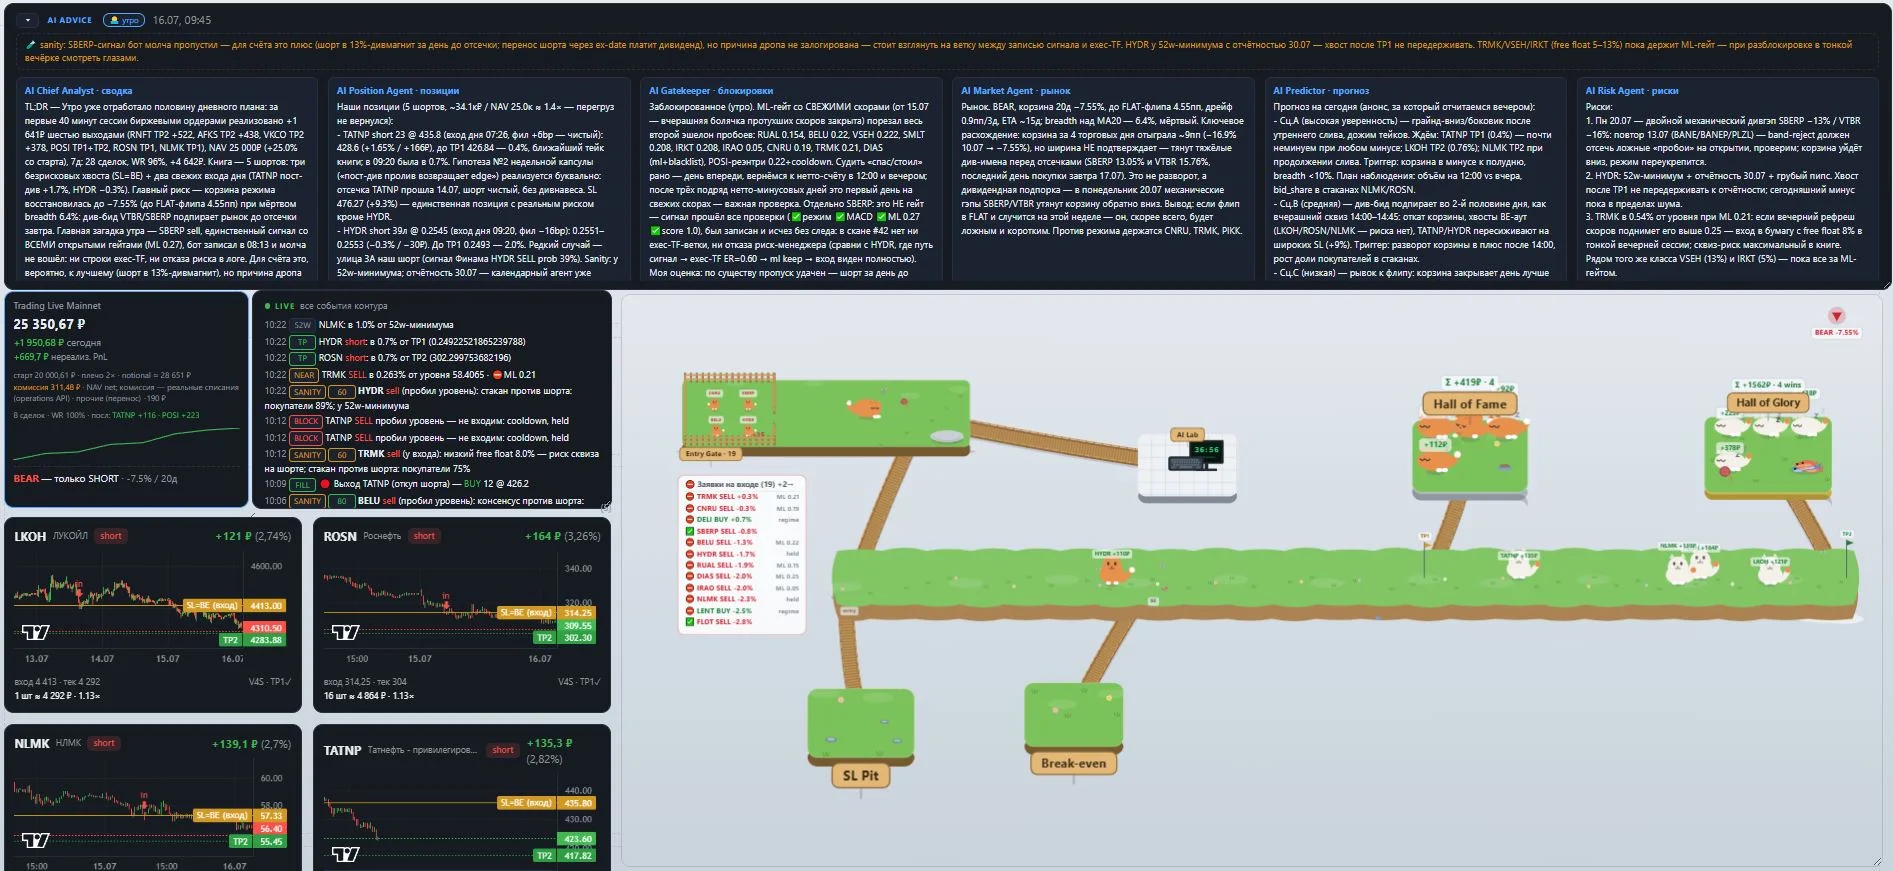Click the TATNP ticker title
Viewport: 1893px width, 871px height.
pos(342,751)
